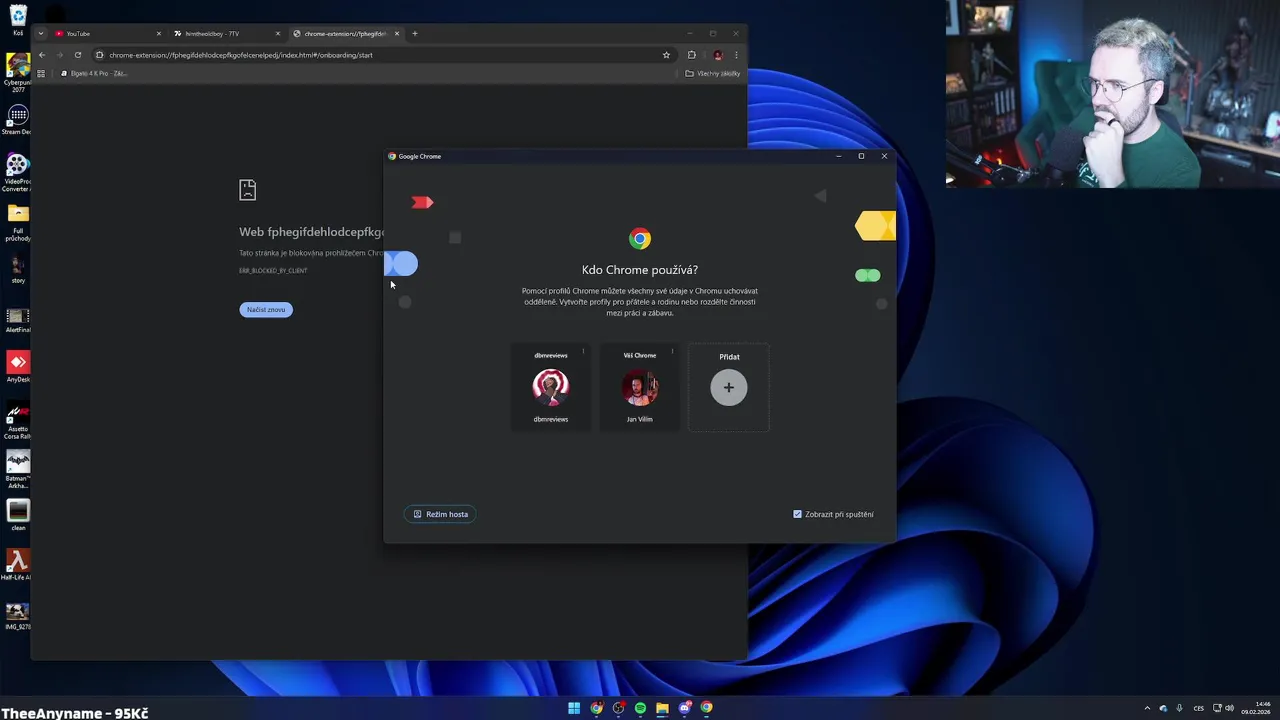This screenshot has height=720, width=1280.
Task: Open more options for dbmreviews profile
Action: [x=583, y=351]
